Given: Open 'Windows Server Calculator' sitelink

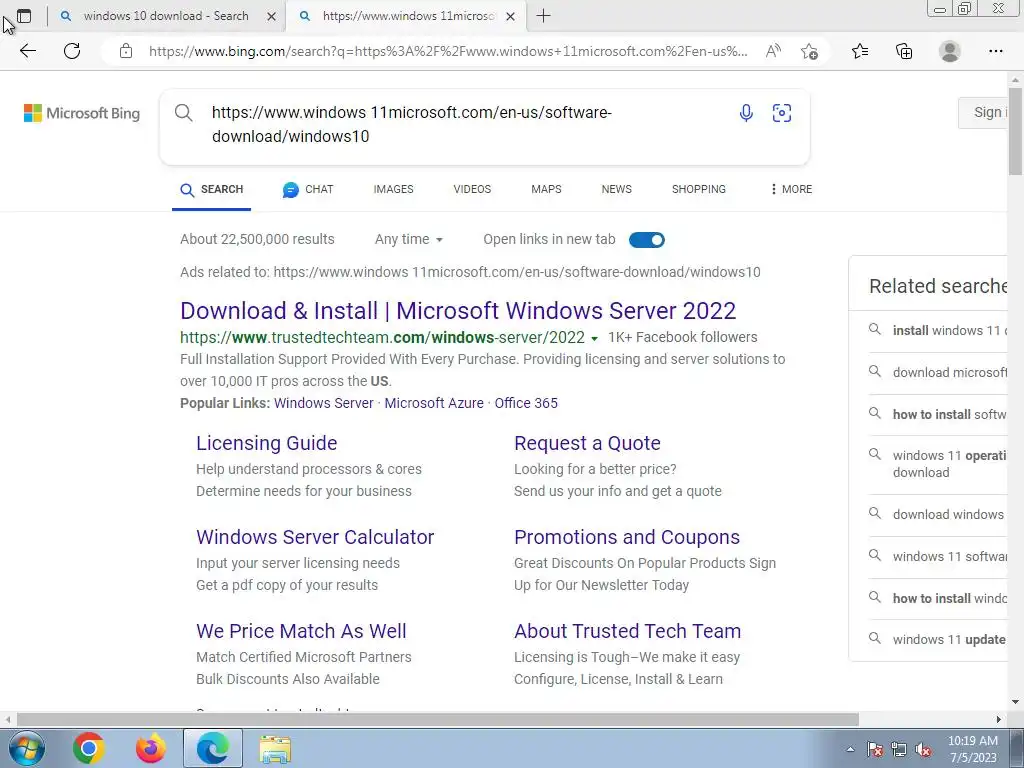Looking at the screenshot, I should [x=315, y=537].
